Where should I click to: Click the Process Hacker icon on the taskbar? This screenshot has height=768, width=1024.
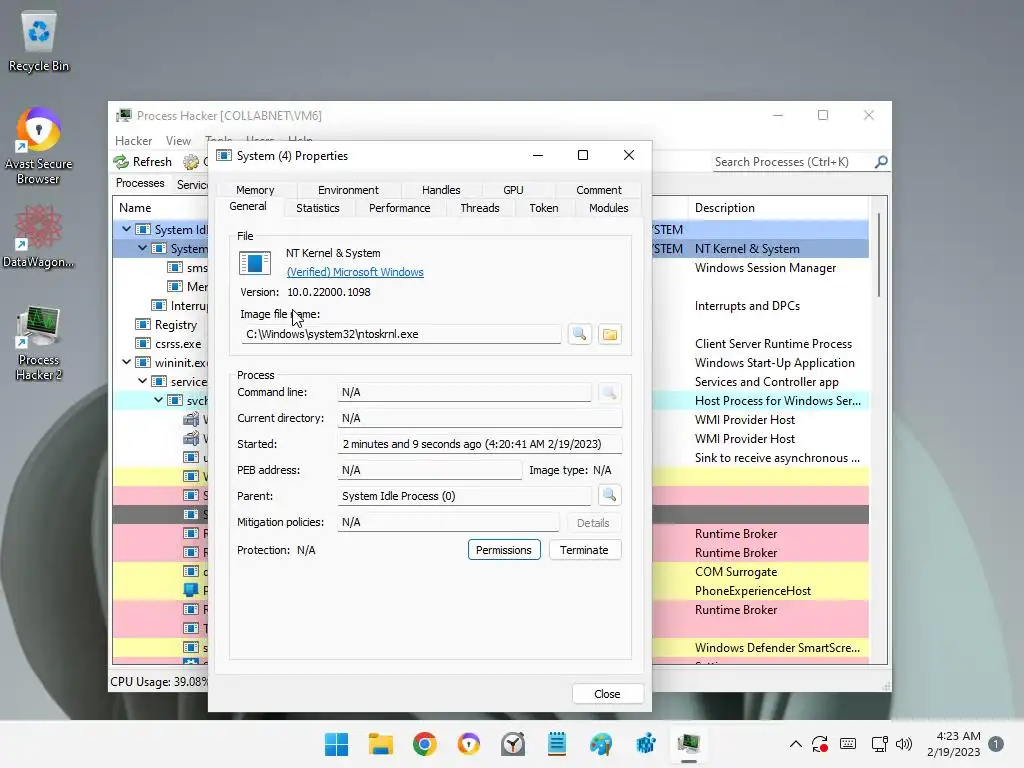coord(689,744)
